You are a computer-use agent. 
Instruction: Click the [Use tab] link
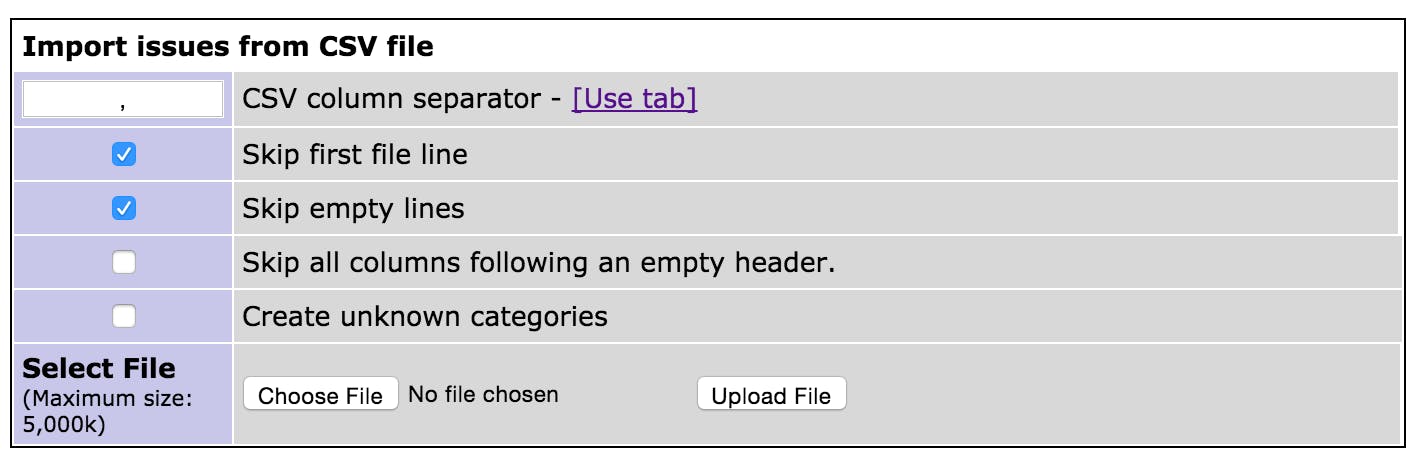coord(634,100)
